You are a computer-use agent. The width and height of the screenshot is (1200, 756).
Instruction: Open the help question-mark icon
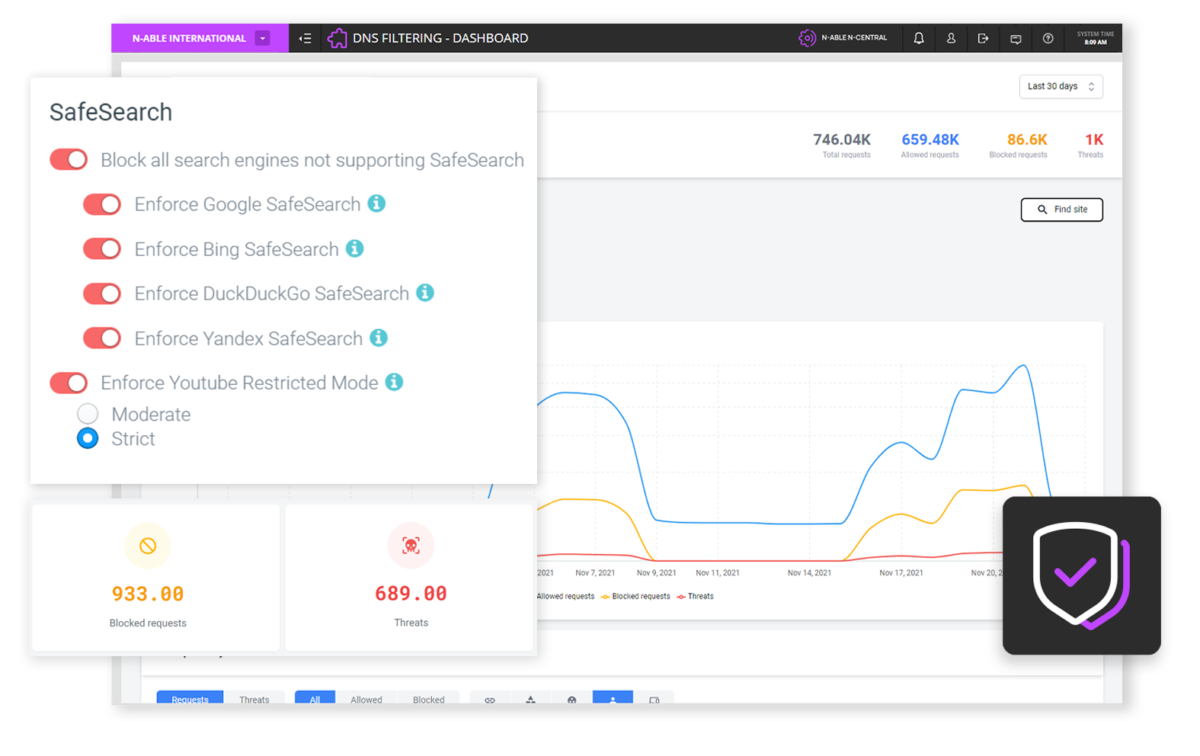(1048, 38)
